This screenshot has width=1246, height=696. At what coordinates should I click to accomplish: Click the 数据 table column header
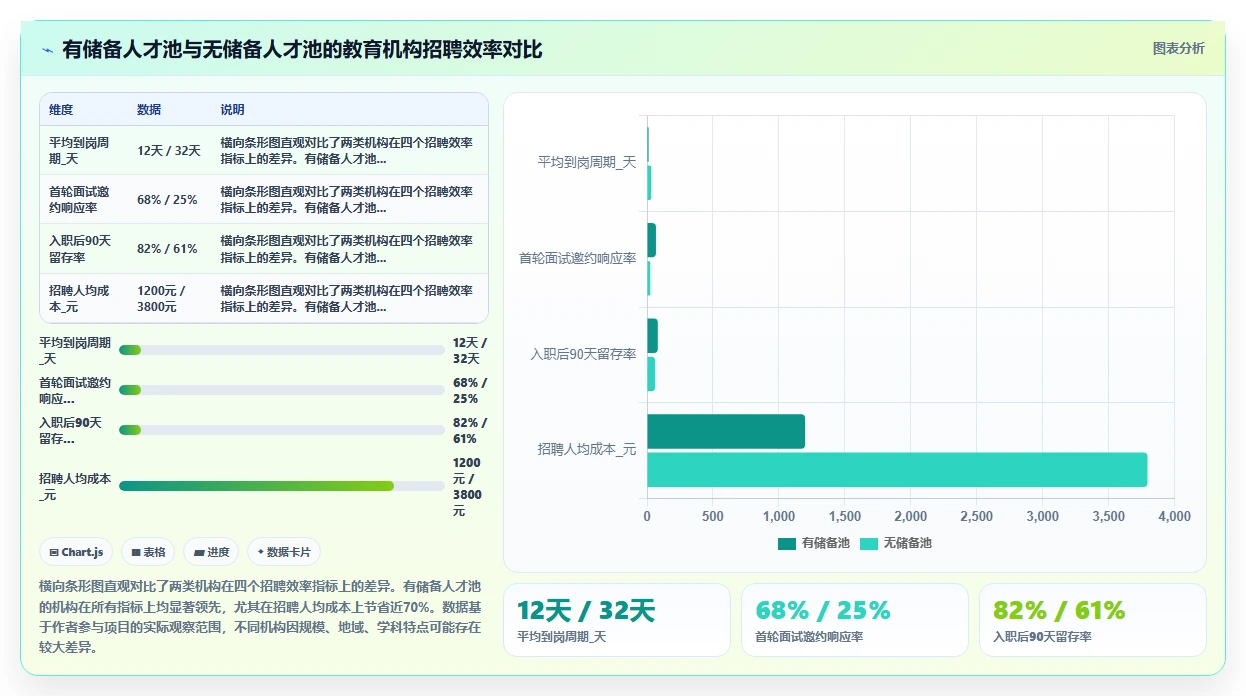[x=149, y=110]
